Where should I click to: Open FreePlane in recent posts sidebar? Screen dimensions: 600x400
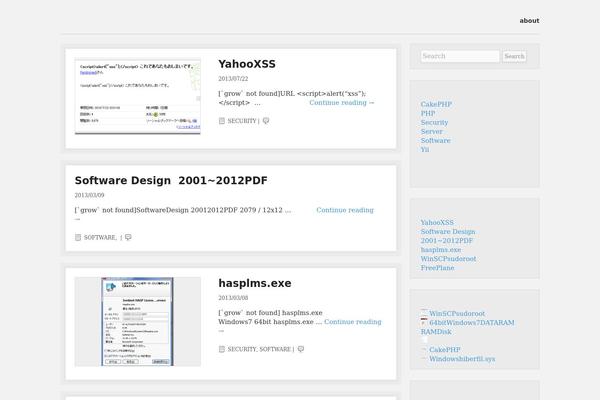coord(437,268)
